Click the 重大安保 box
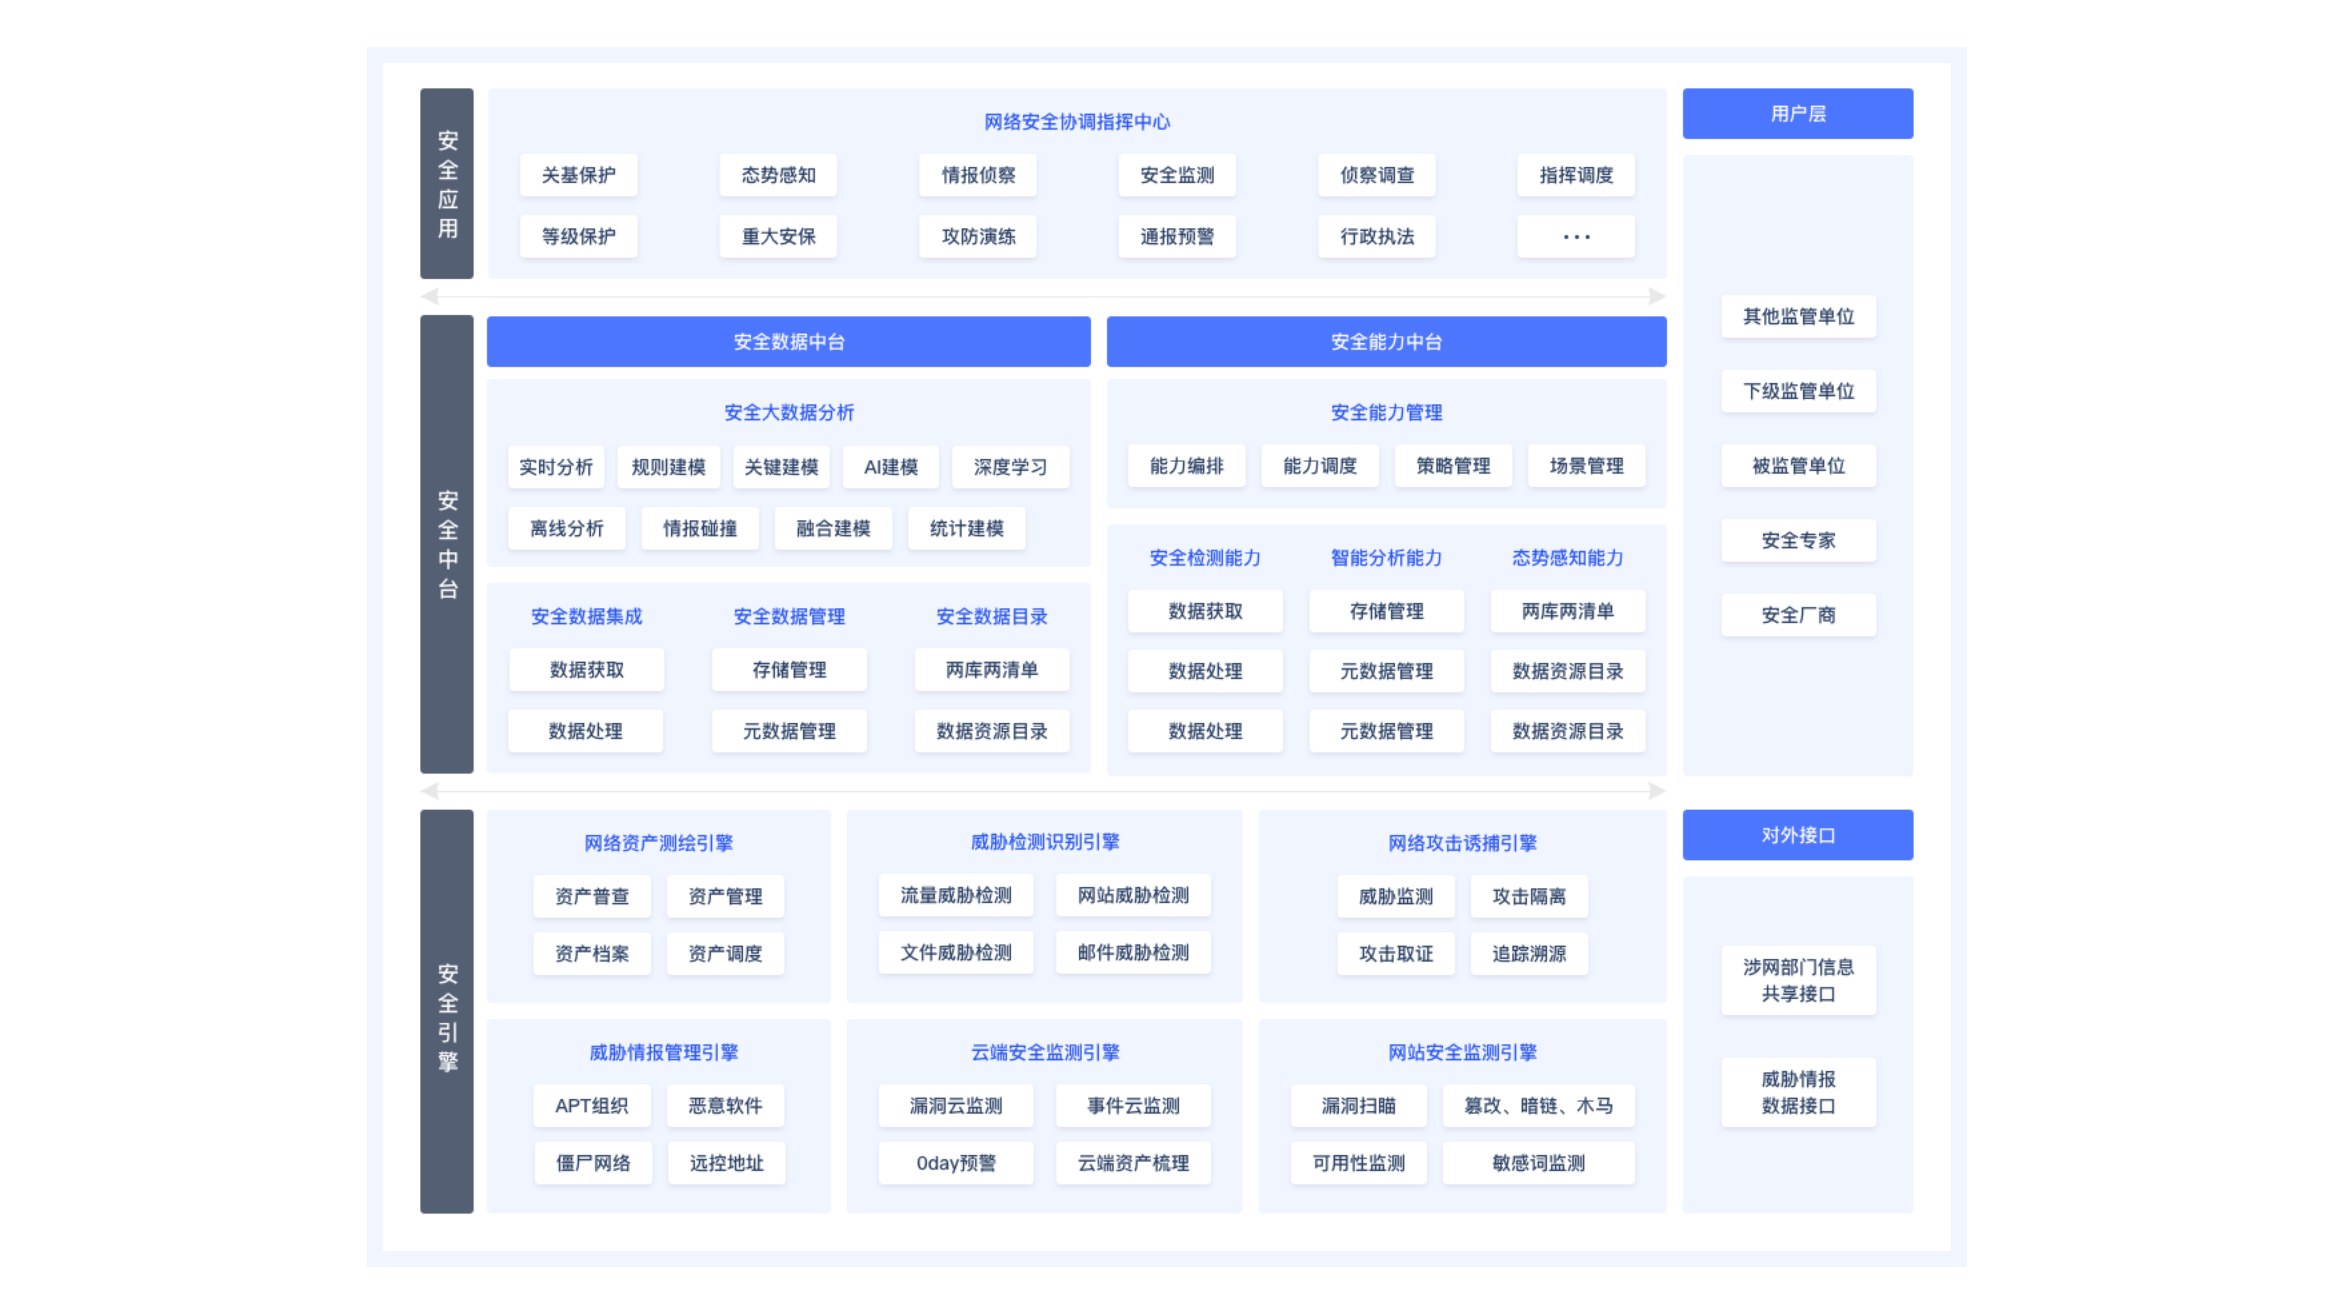 [x=778, y=236]
